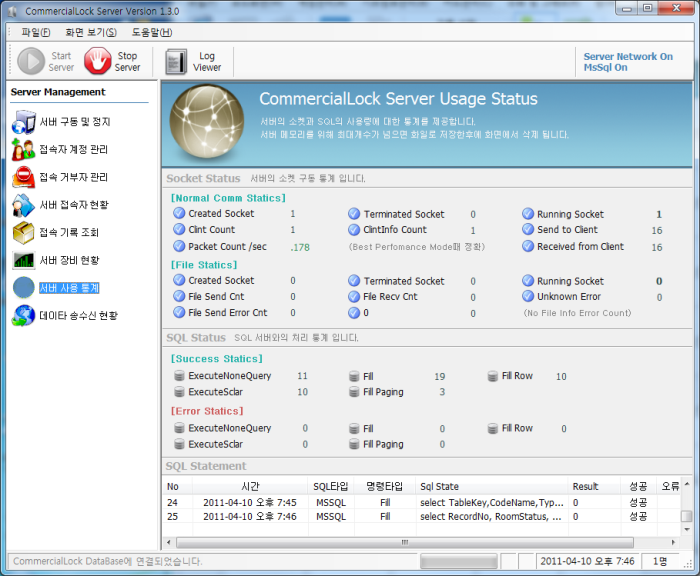Click the '2011-04-10 오후 7:45' time cell
The image size is (700, 576).
coord(250,503)
